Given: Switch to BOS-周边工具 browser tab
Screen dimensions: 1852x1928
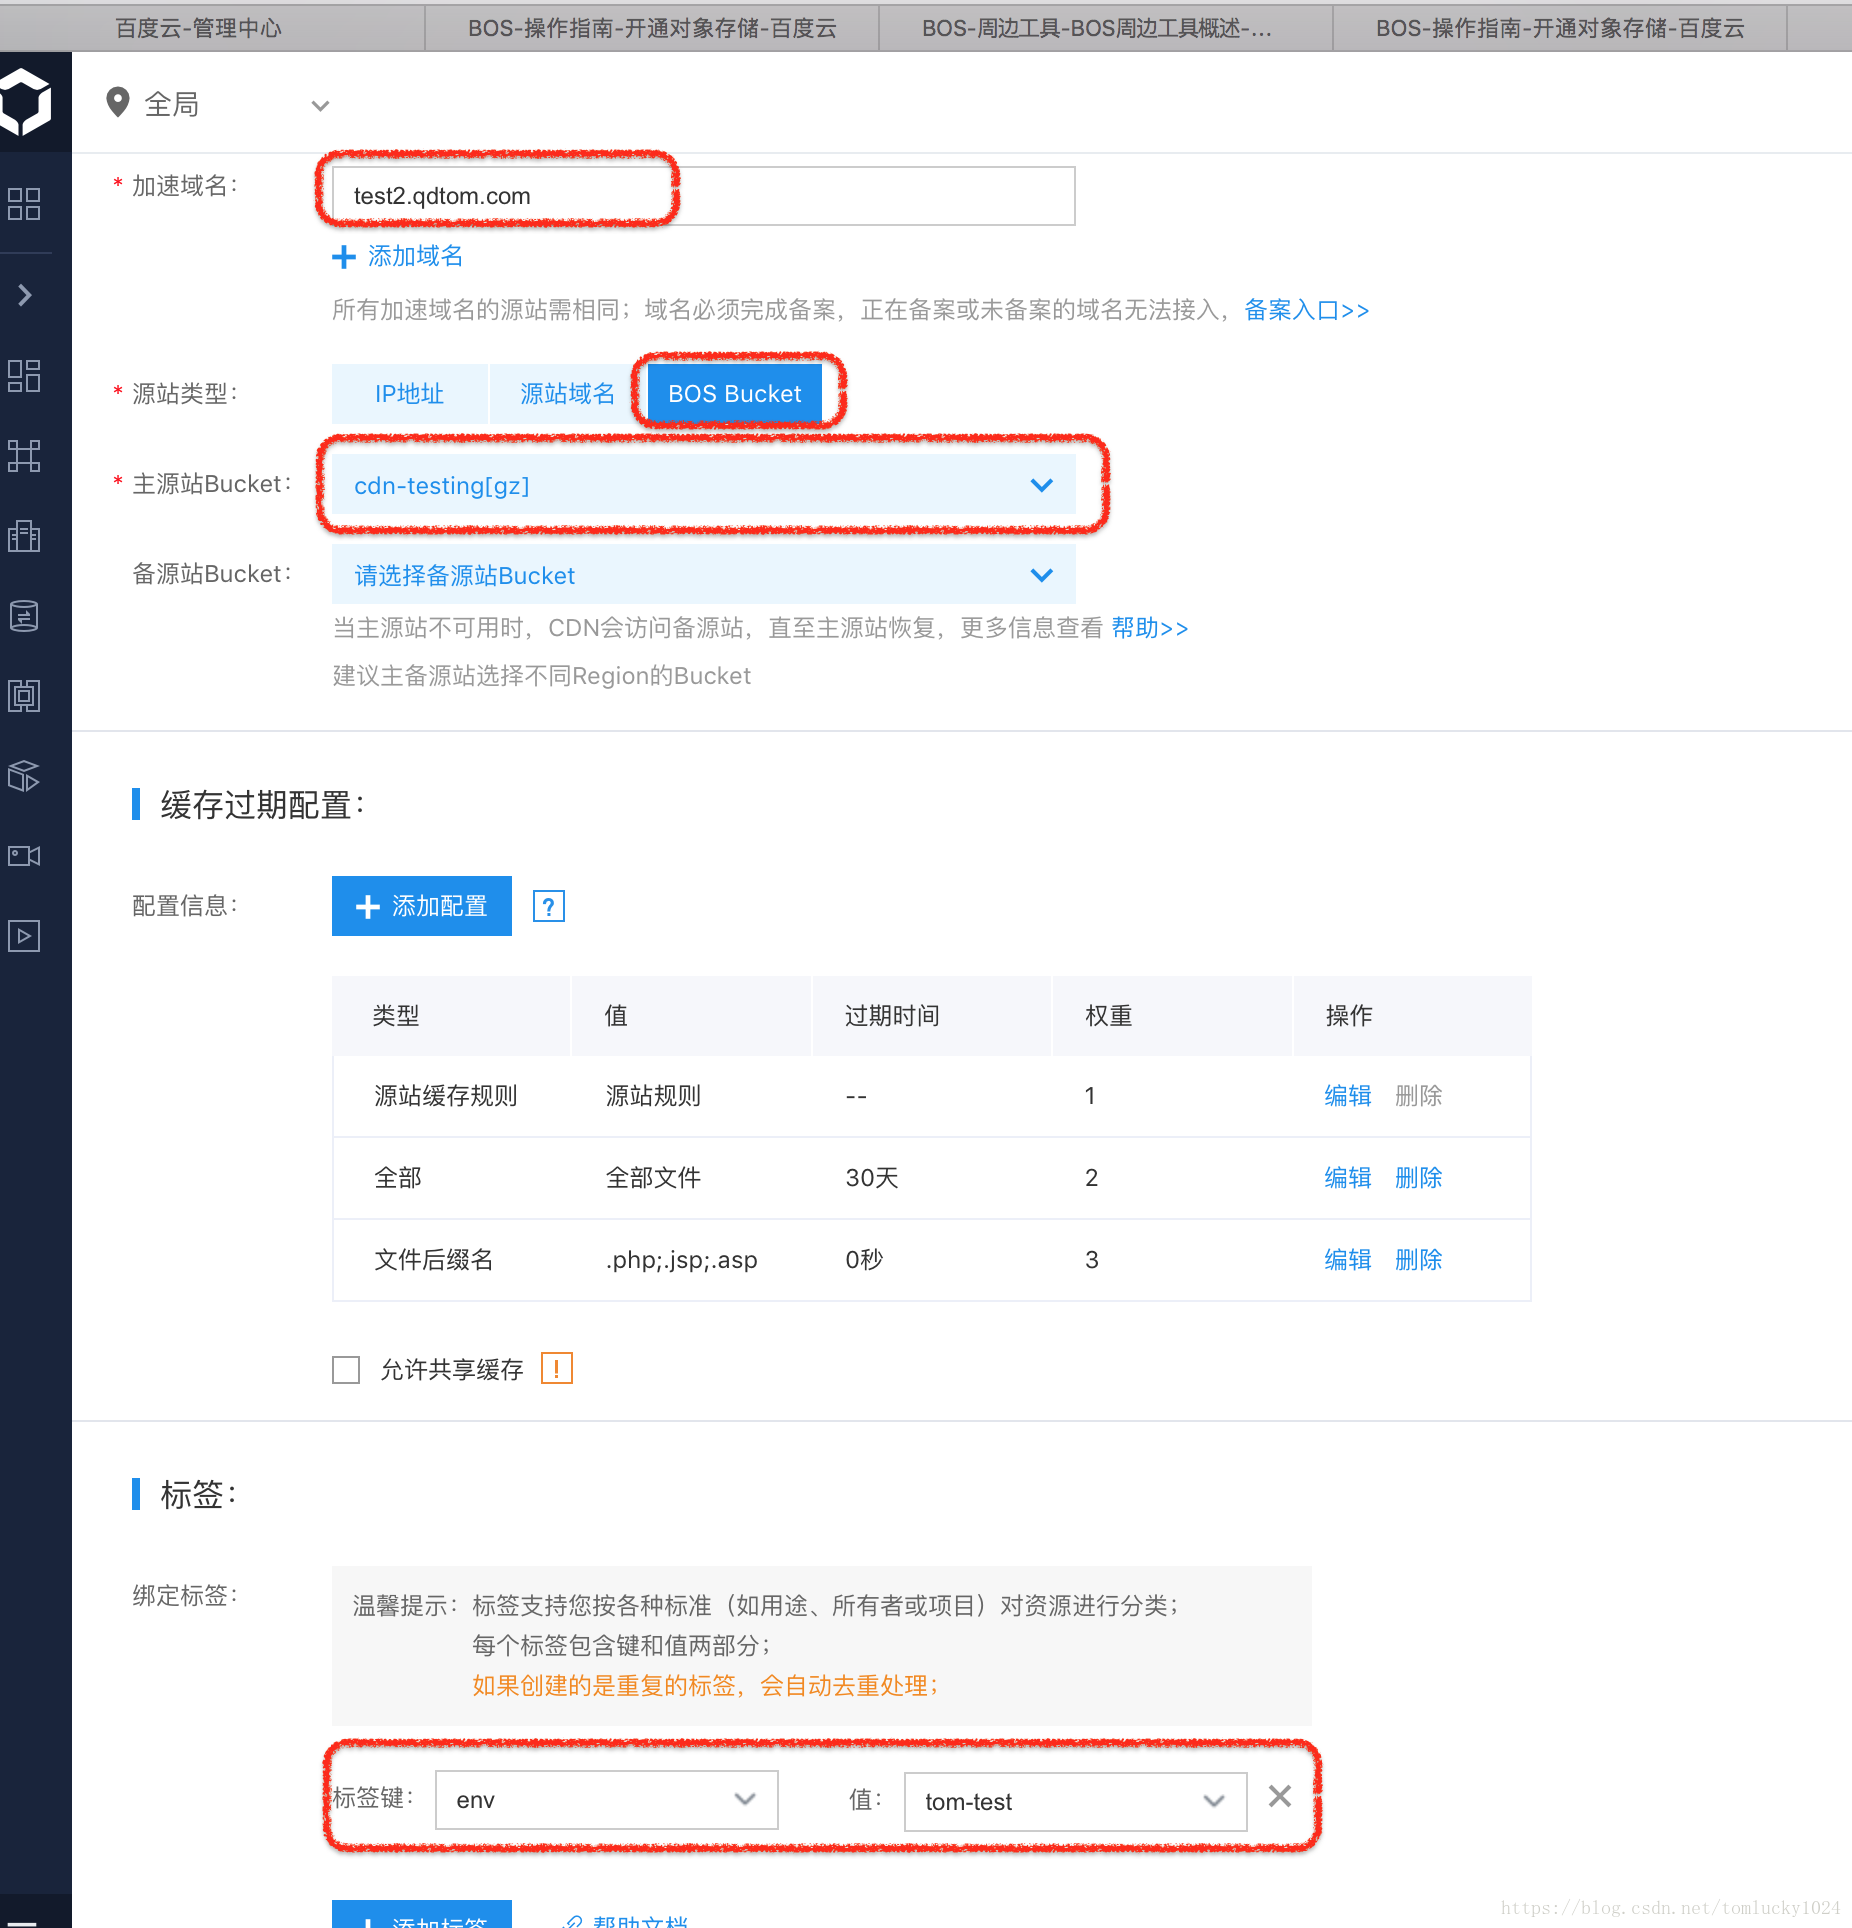Looking at the screenshot, I should 1106,28.
